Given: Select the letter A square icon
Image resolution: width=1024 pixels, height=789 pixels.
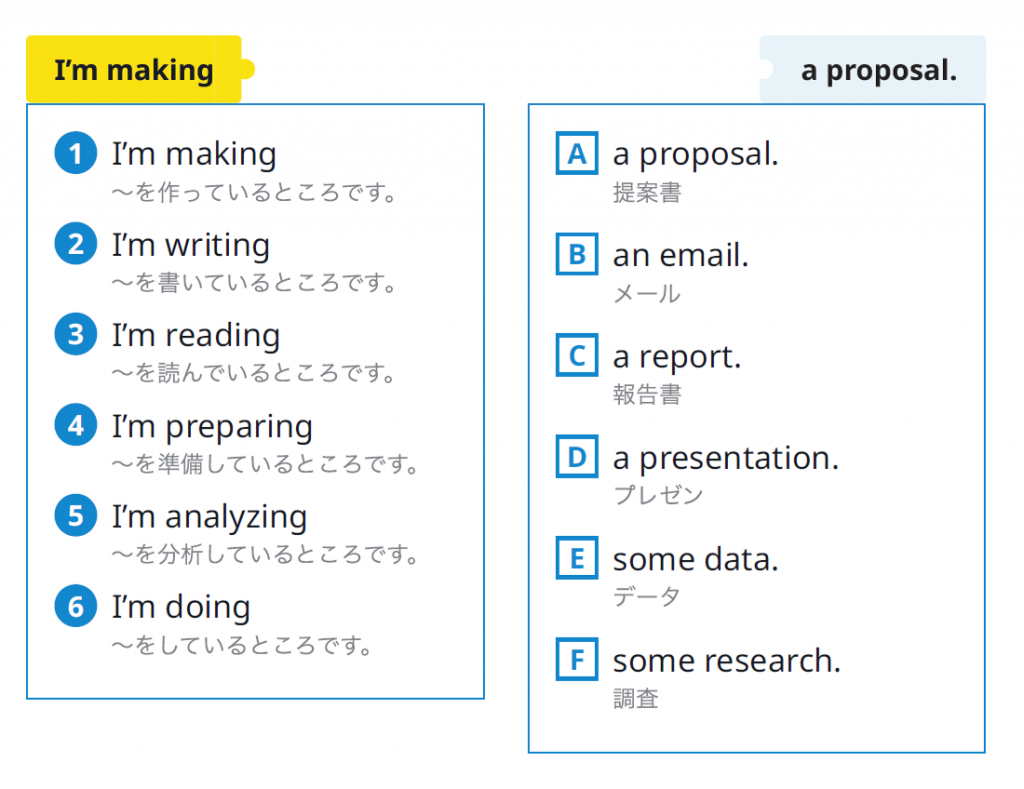Looking at the screenshot, I should click(x=576, y=154).
